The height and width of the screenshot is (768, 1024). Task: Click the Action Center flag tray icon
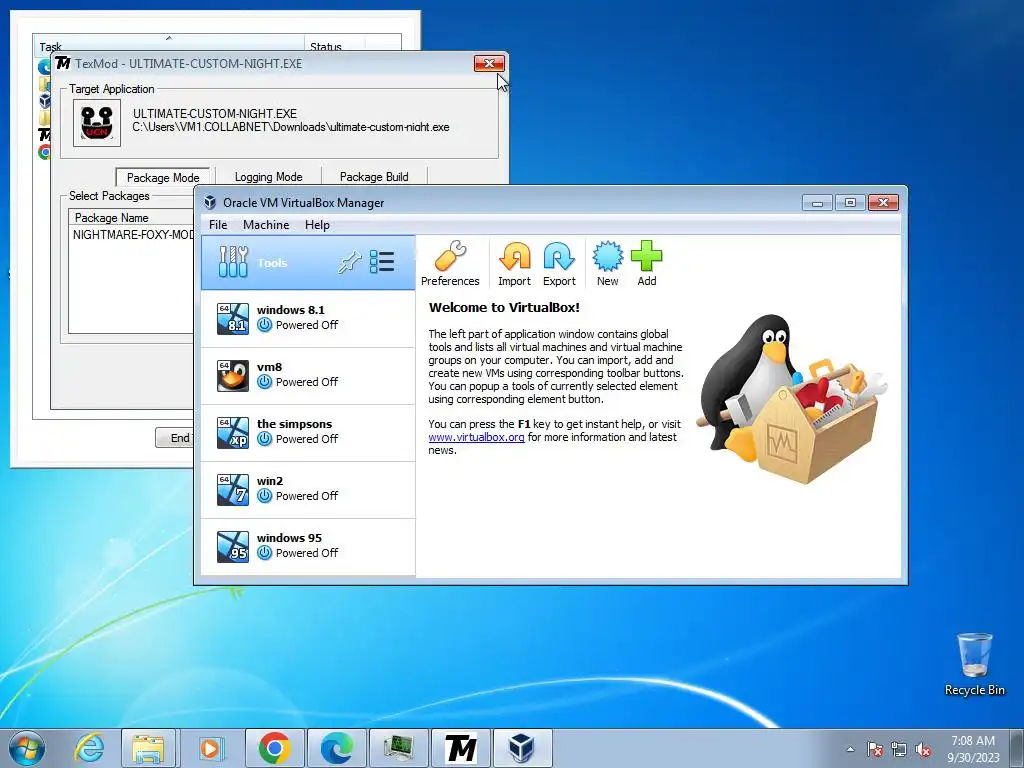(875, 750)
